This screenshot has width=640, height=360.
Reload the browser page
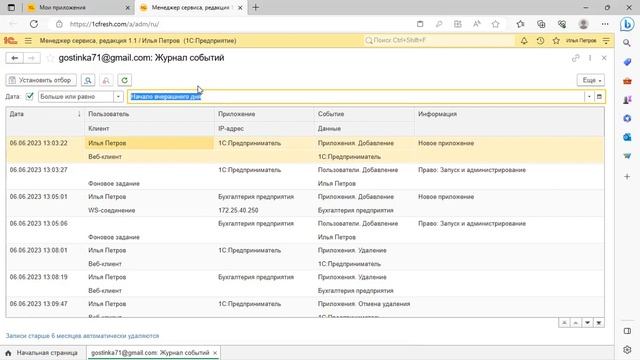tap(34, 24)
